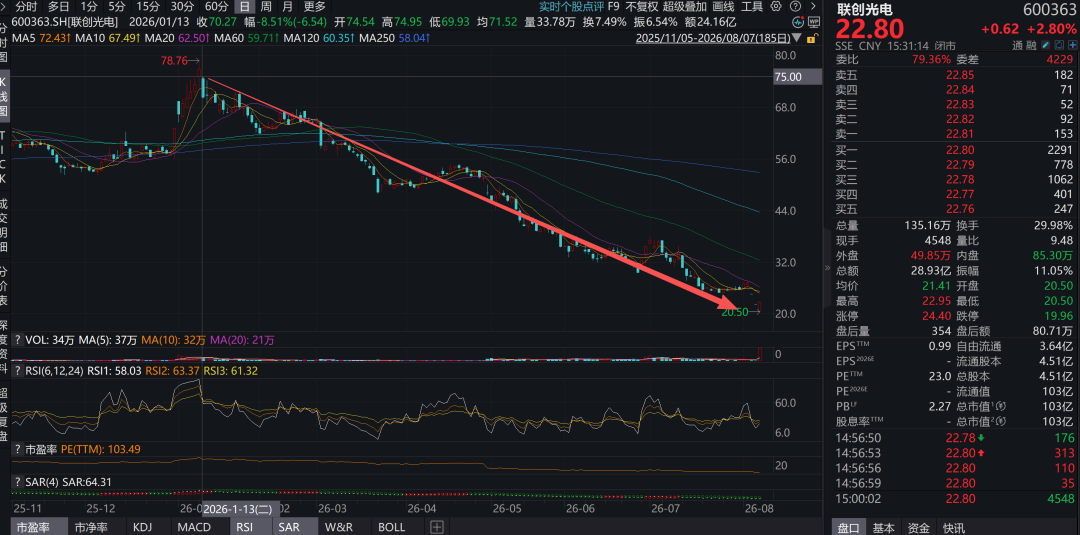The height and width of the screenshot is (535, 1080).
Task: Click the F9 button
Action: 614,6
